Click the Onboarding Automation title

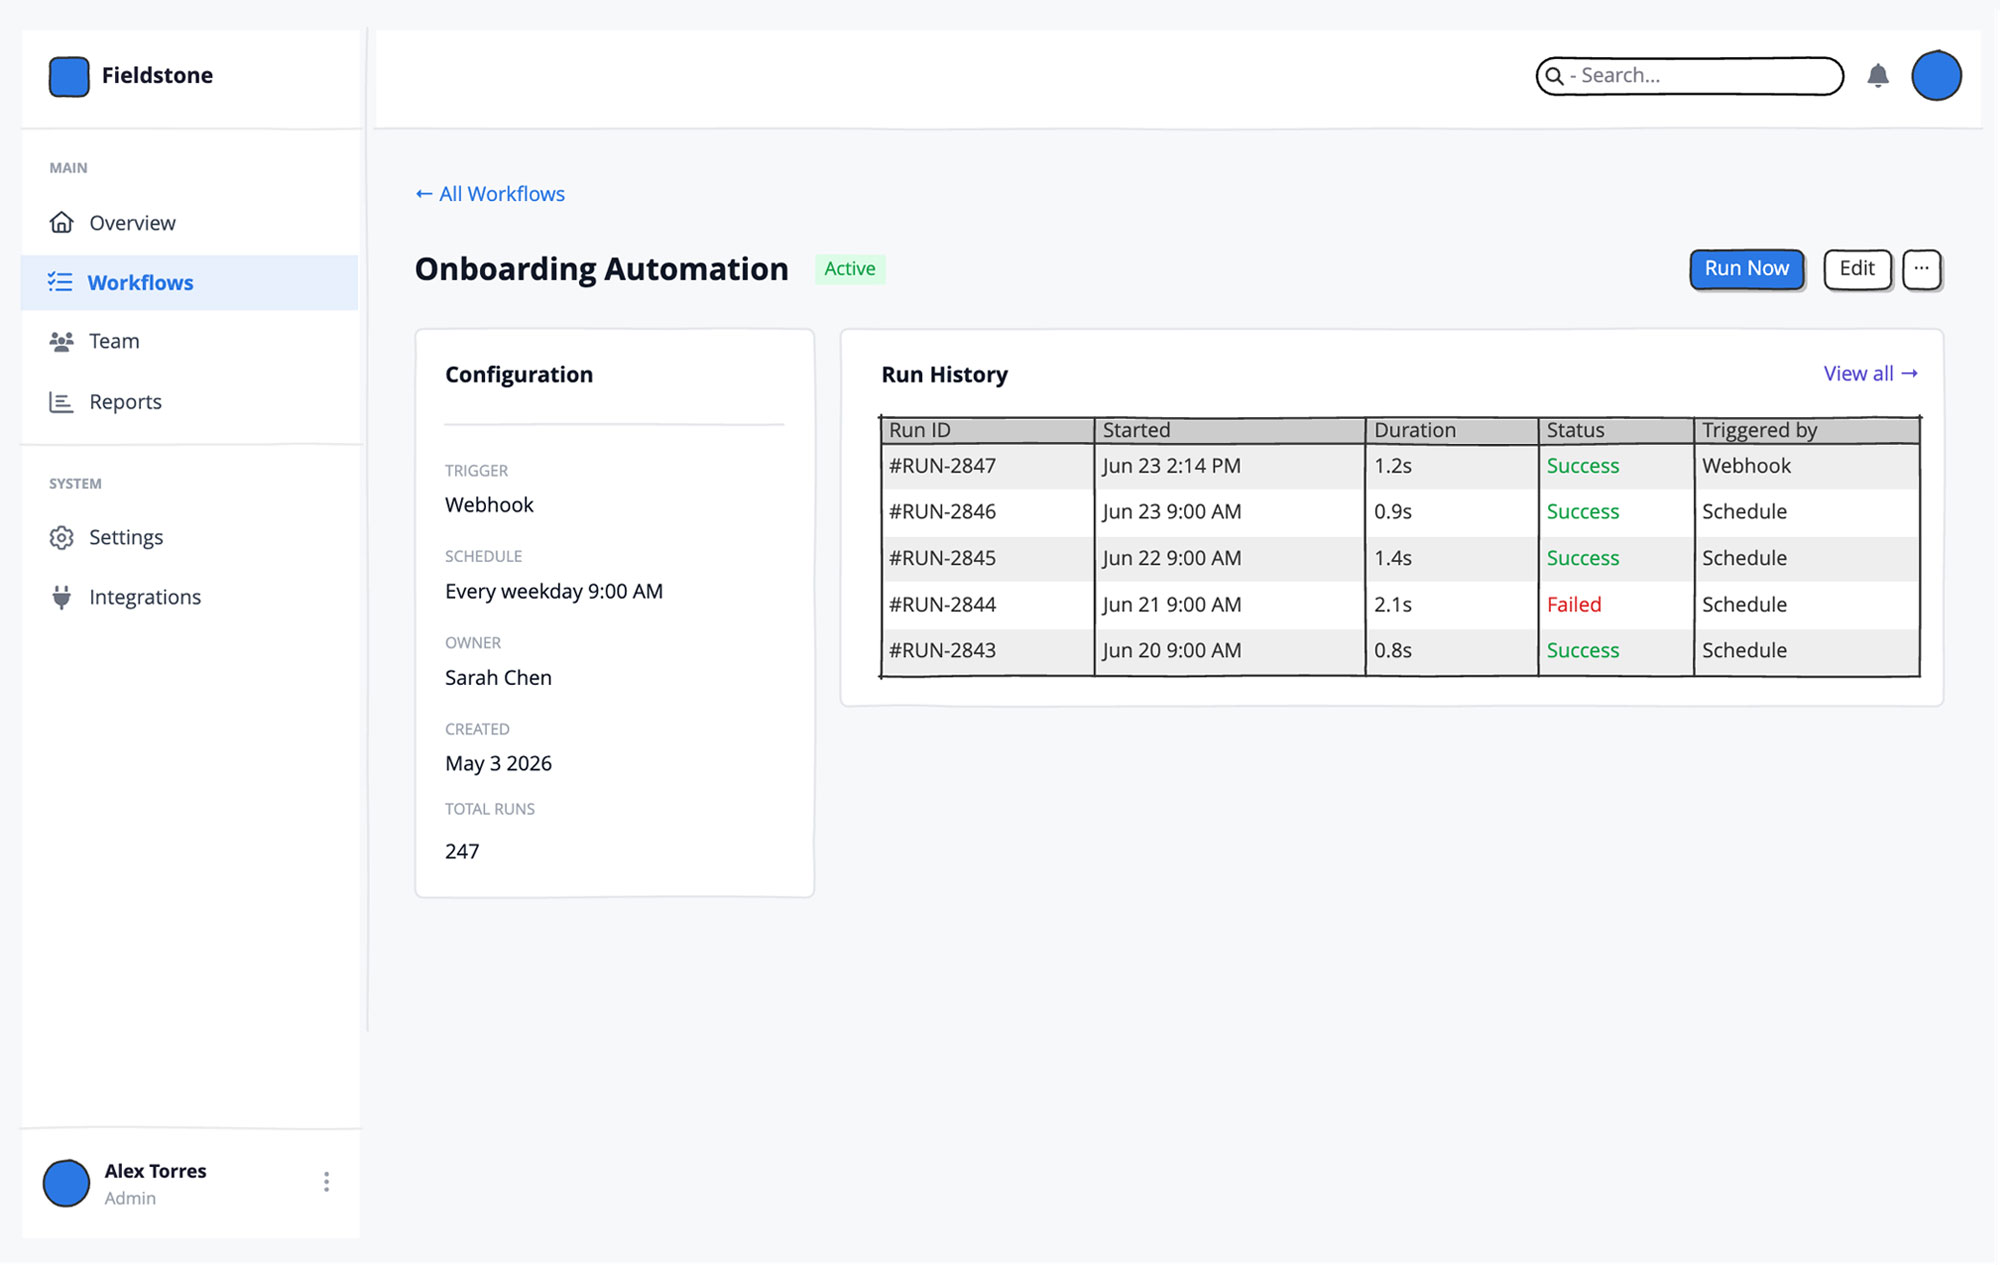pyautogui.click(x=601, y=269)
